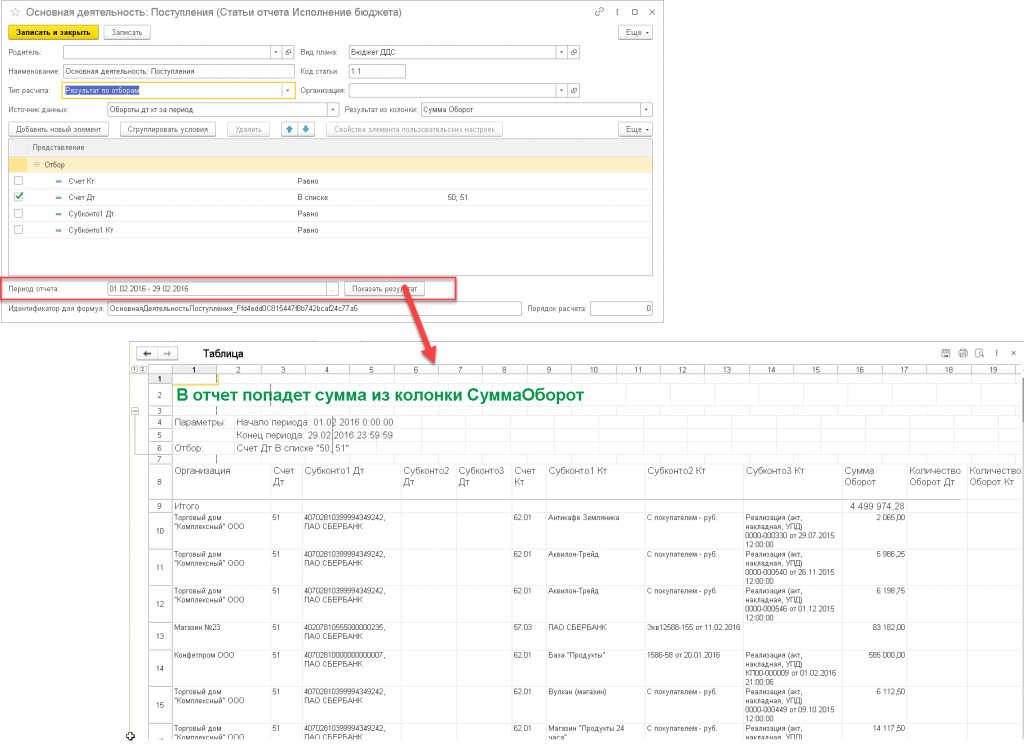This screenshot has height=750, width=1024.
Task: Click the dash icon beside Счет Кт
Action: coord(59,181)
